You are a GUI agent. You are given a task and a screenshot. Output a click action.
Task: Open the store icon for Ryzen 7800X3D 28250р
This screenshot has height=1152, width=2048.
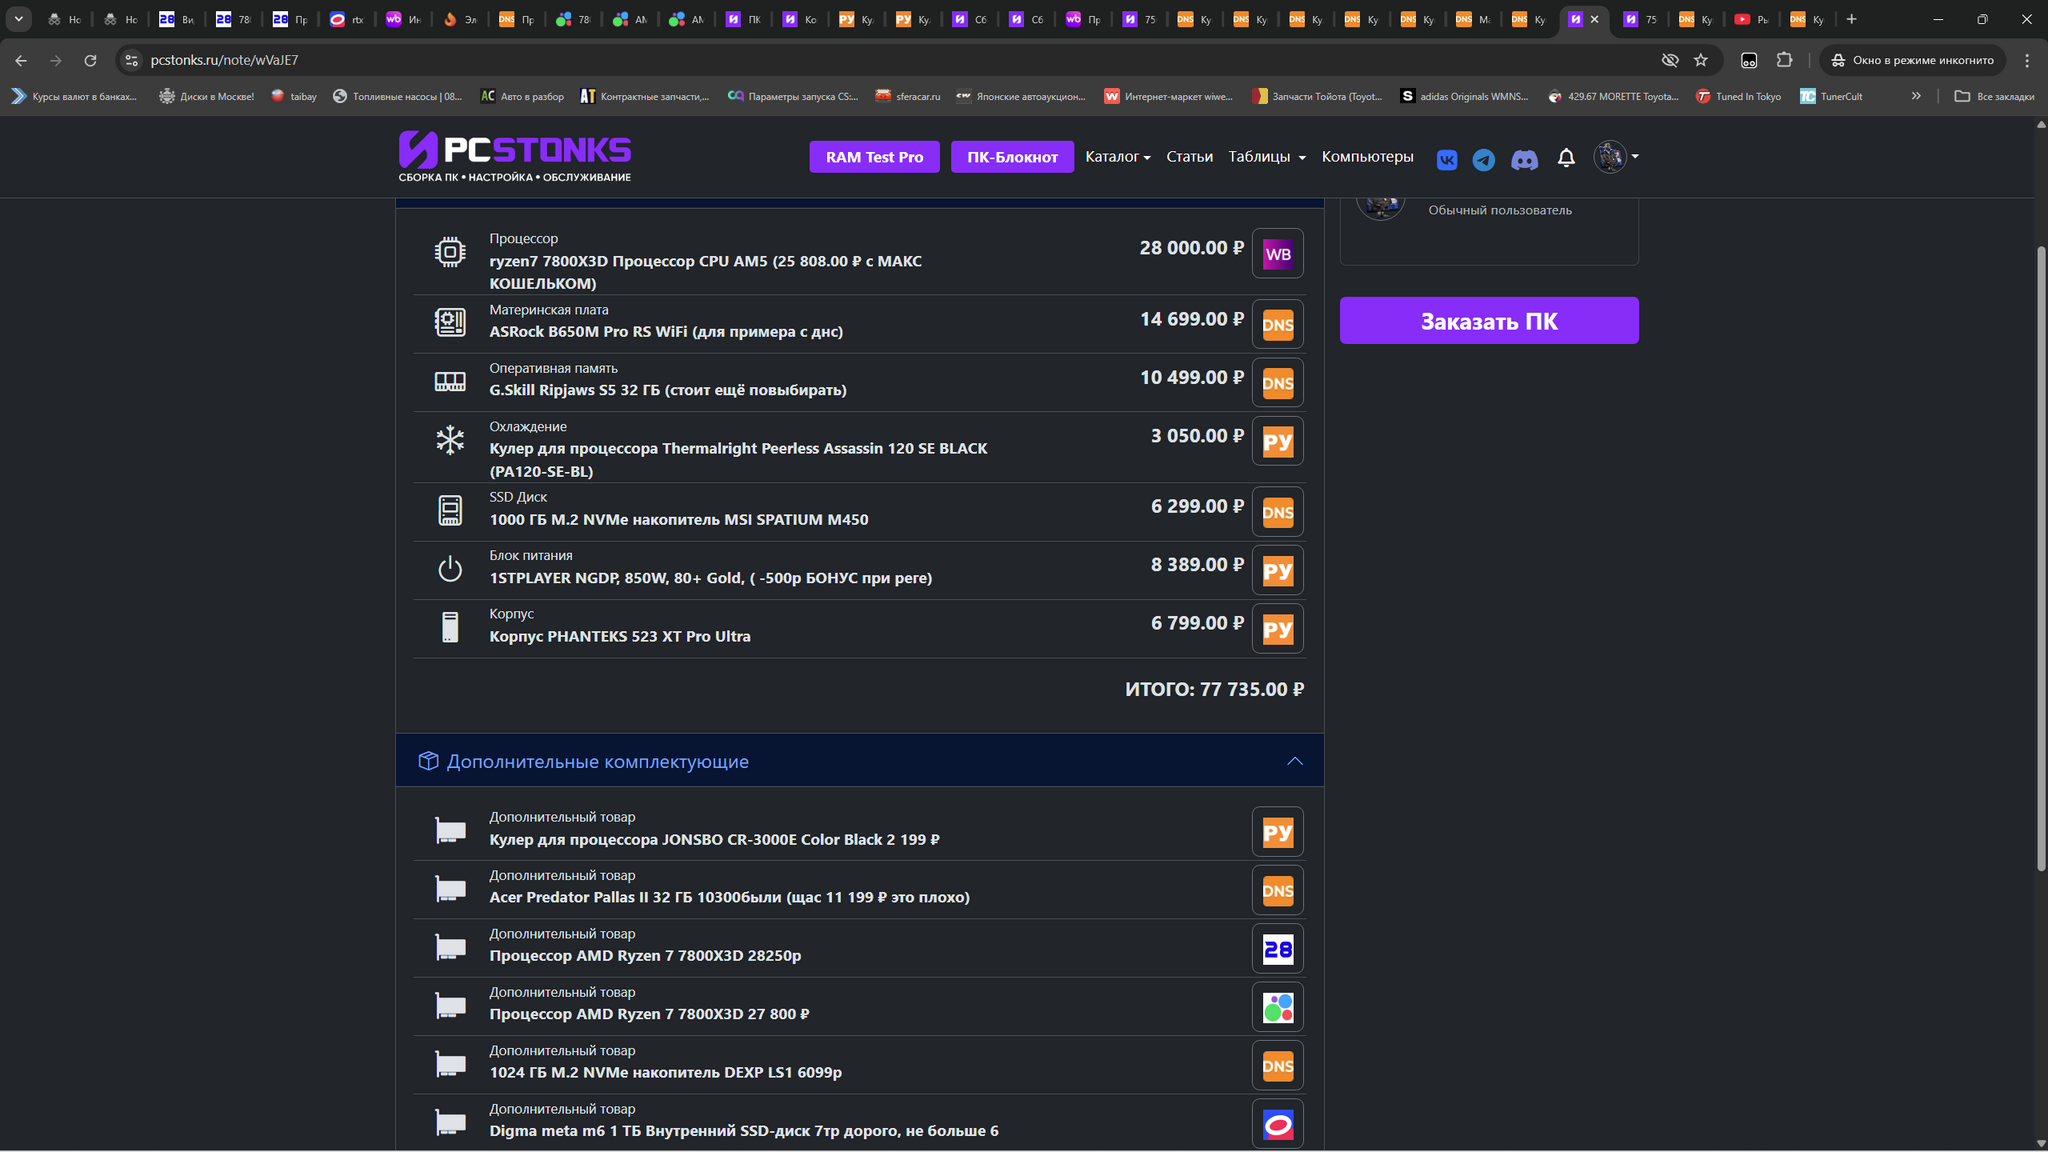point(1277,949)
